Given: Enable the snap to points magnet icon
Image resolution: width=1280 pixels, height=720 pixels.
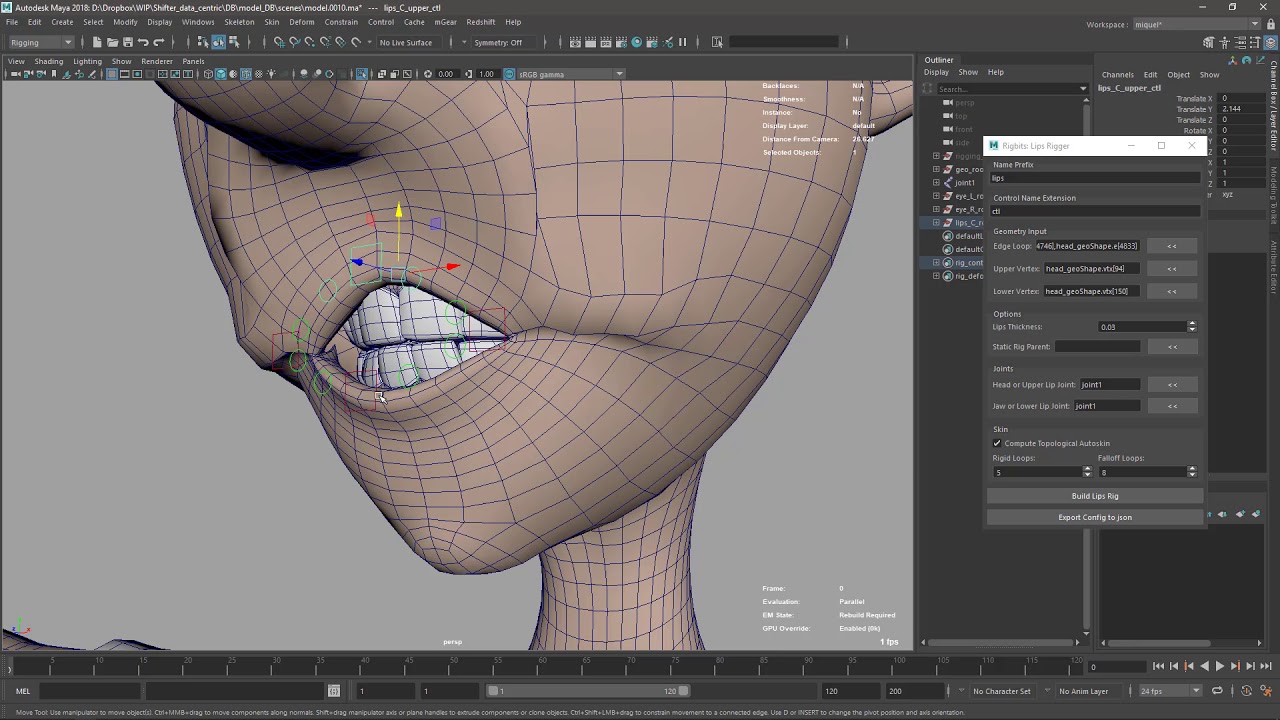Looking at the screenshot, I should (309, 42).
